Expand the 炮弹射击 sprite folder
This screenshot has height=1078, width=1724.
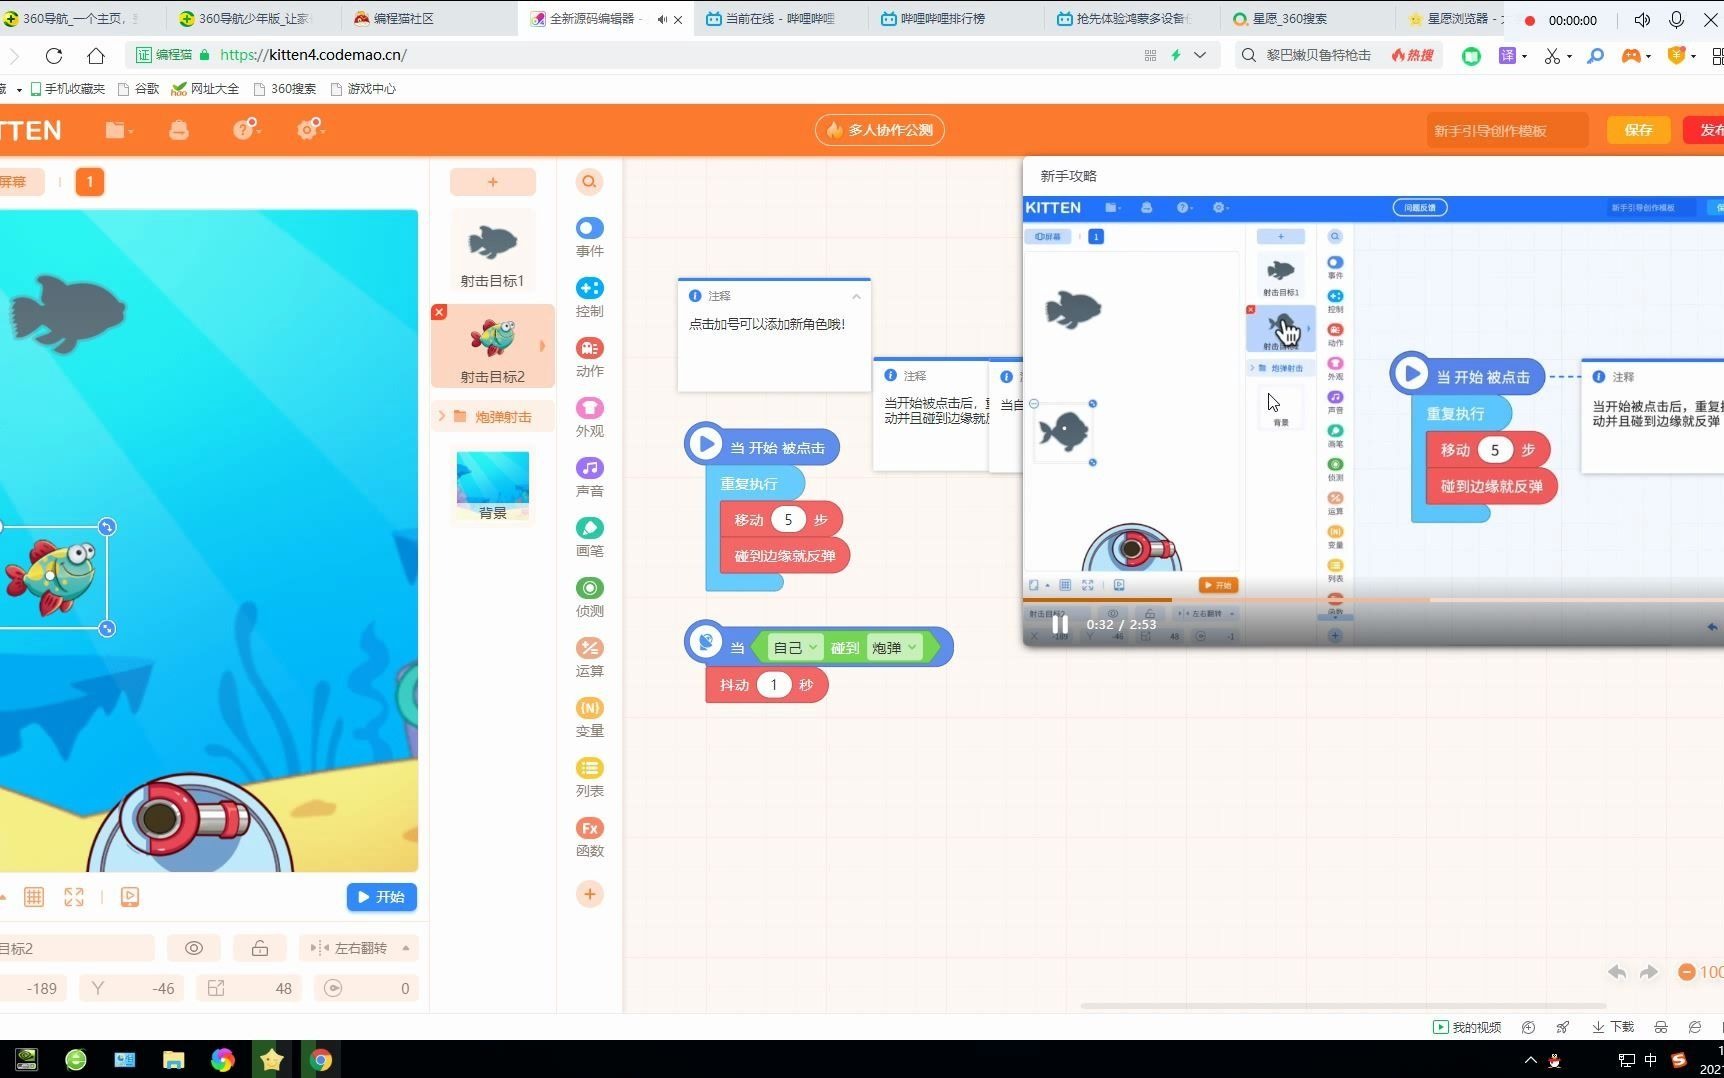click(x=443, y=416)
